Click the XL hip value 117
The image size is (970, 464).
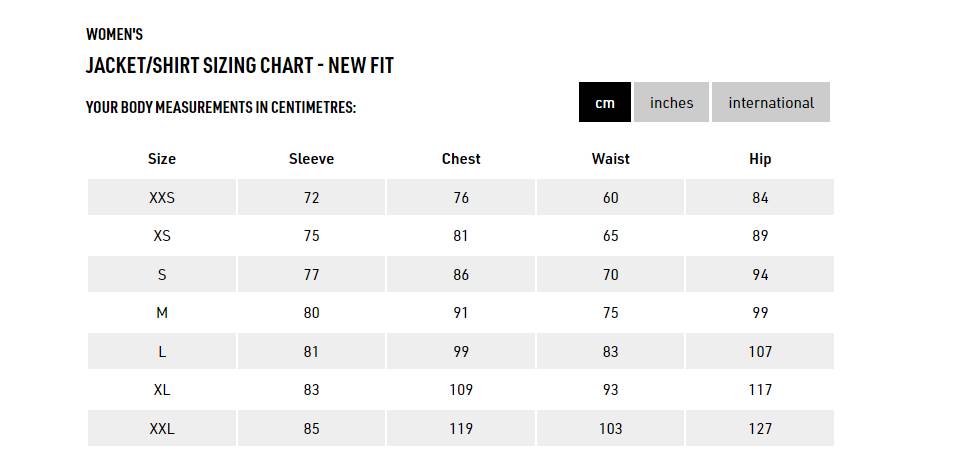[760, 390]
